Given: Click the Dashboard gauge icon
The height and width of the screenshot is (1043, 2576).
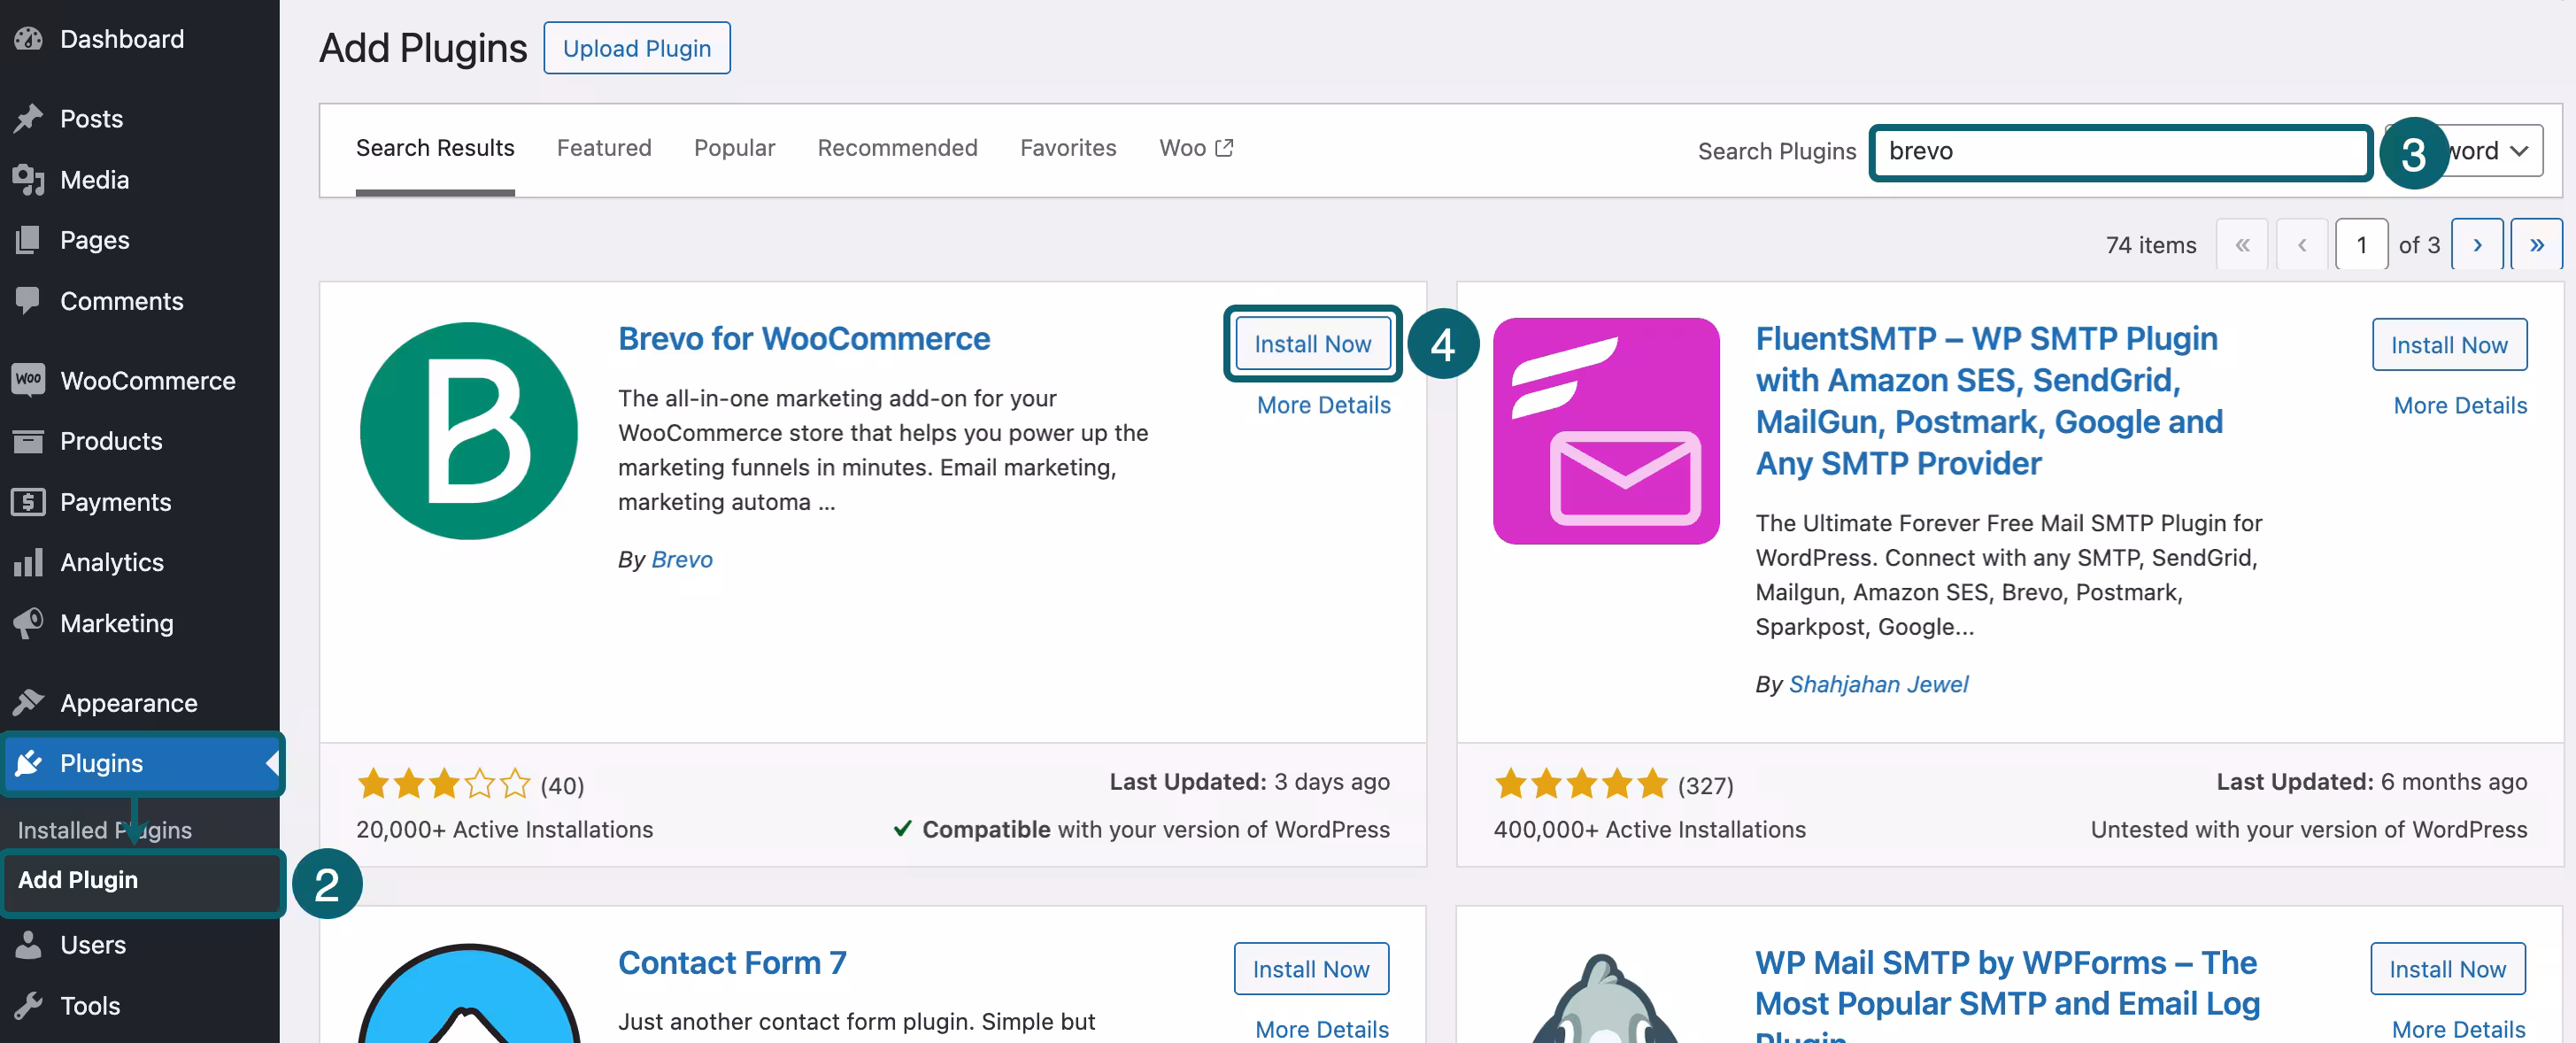Looking at the screenshot, I should pos(28,39).
